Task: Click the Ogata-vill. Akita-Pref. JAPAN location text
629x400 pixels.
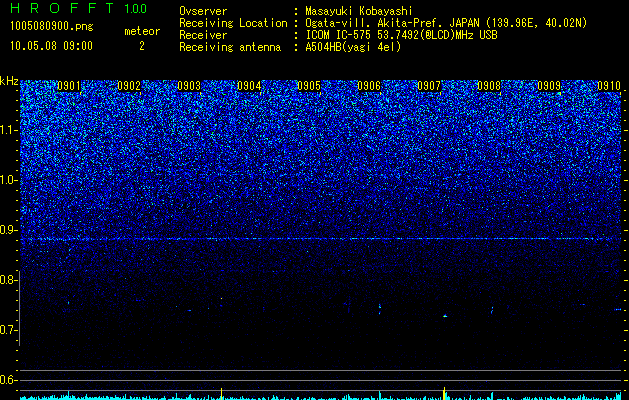Action: tap(446, 23)
